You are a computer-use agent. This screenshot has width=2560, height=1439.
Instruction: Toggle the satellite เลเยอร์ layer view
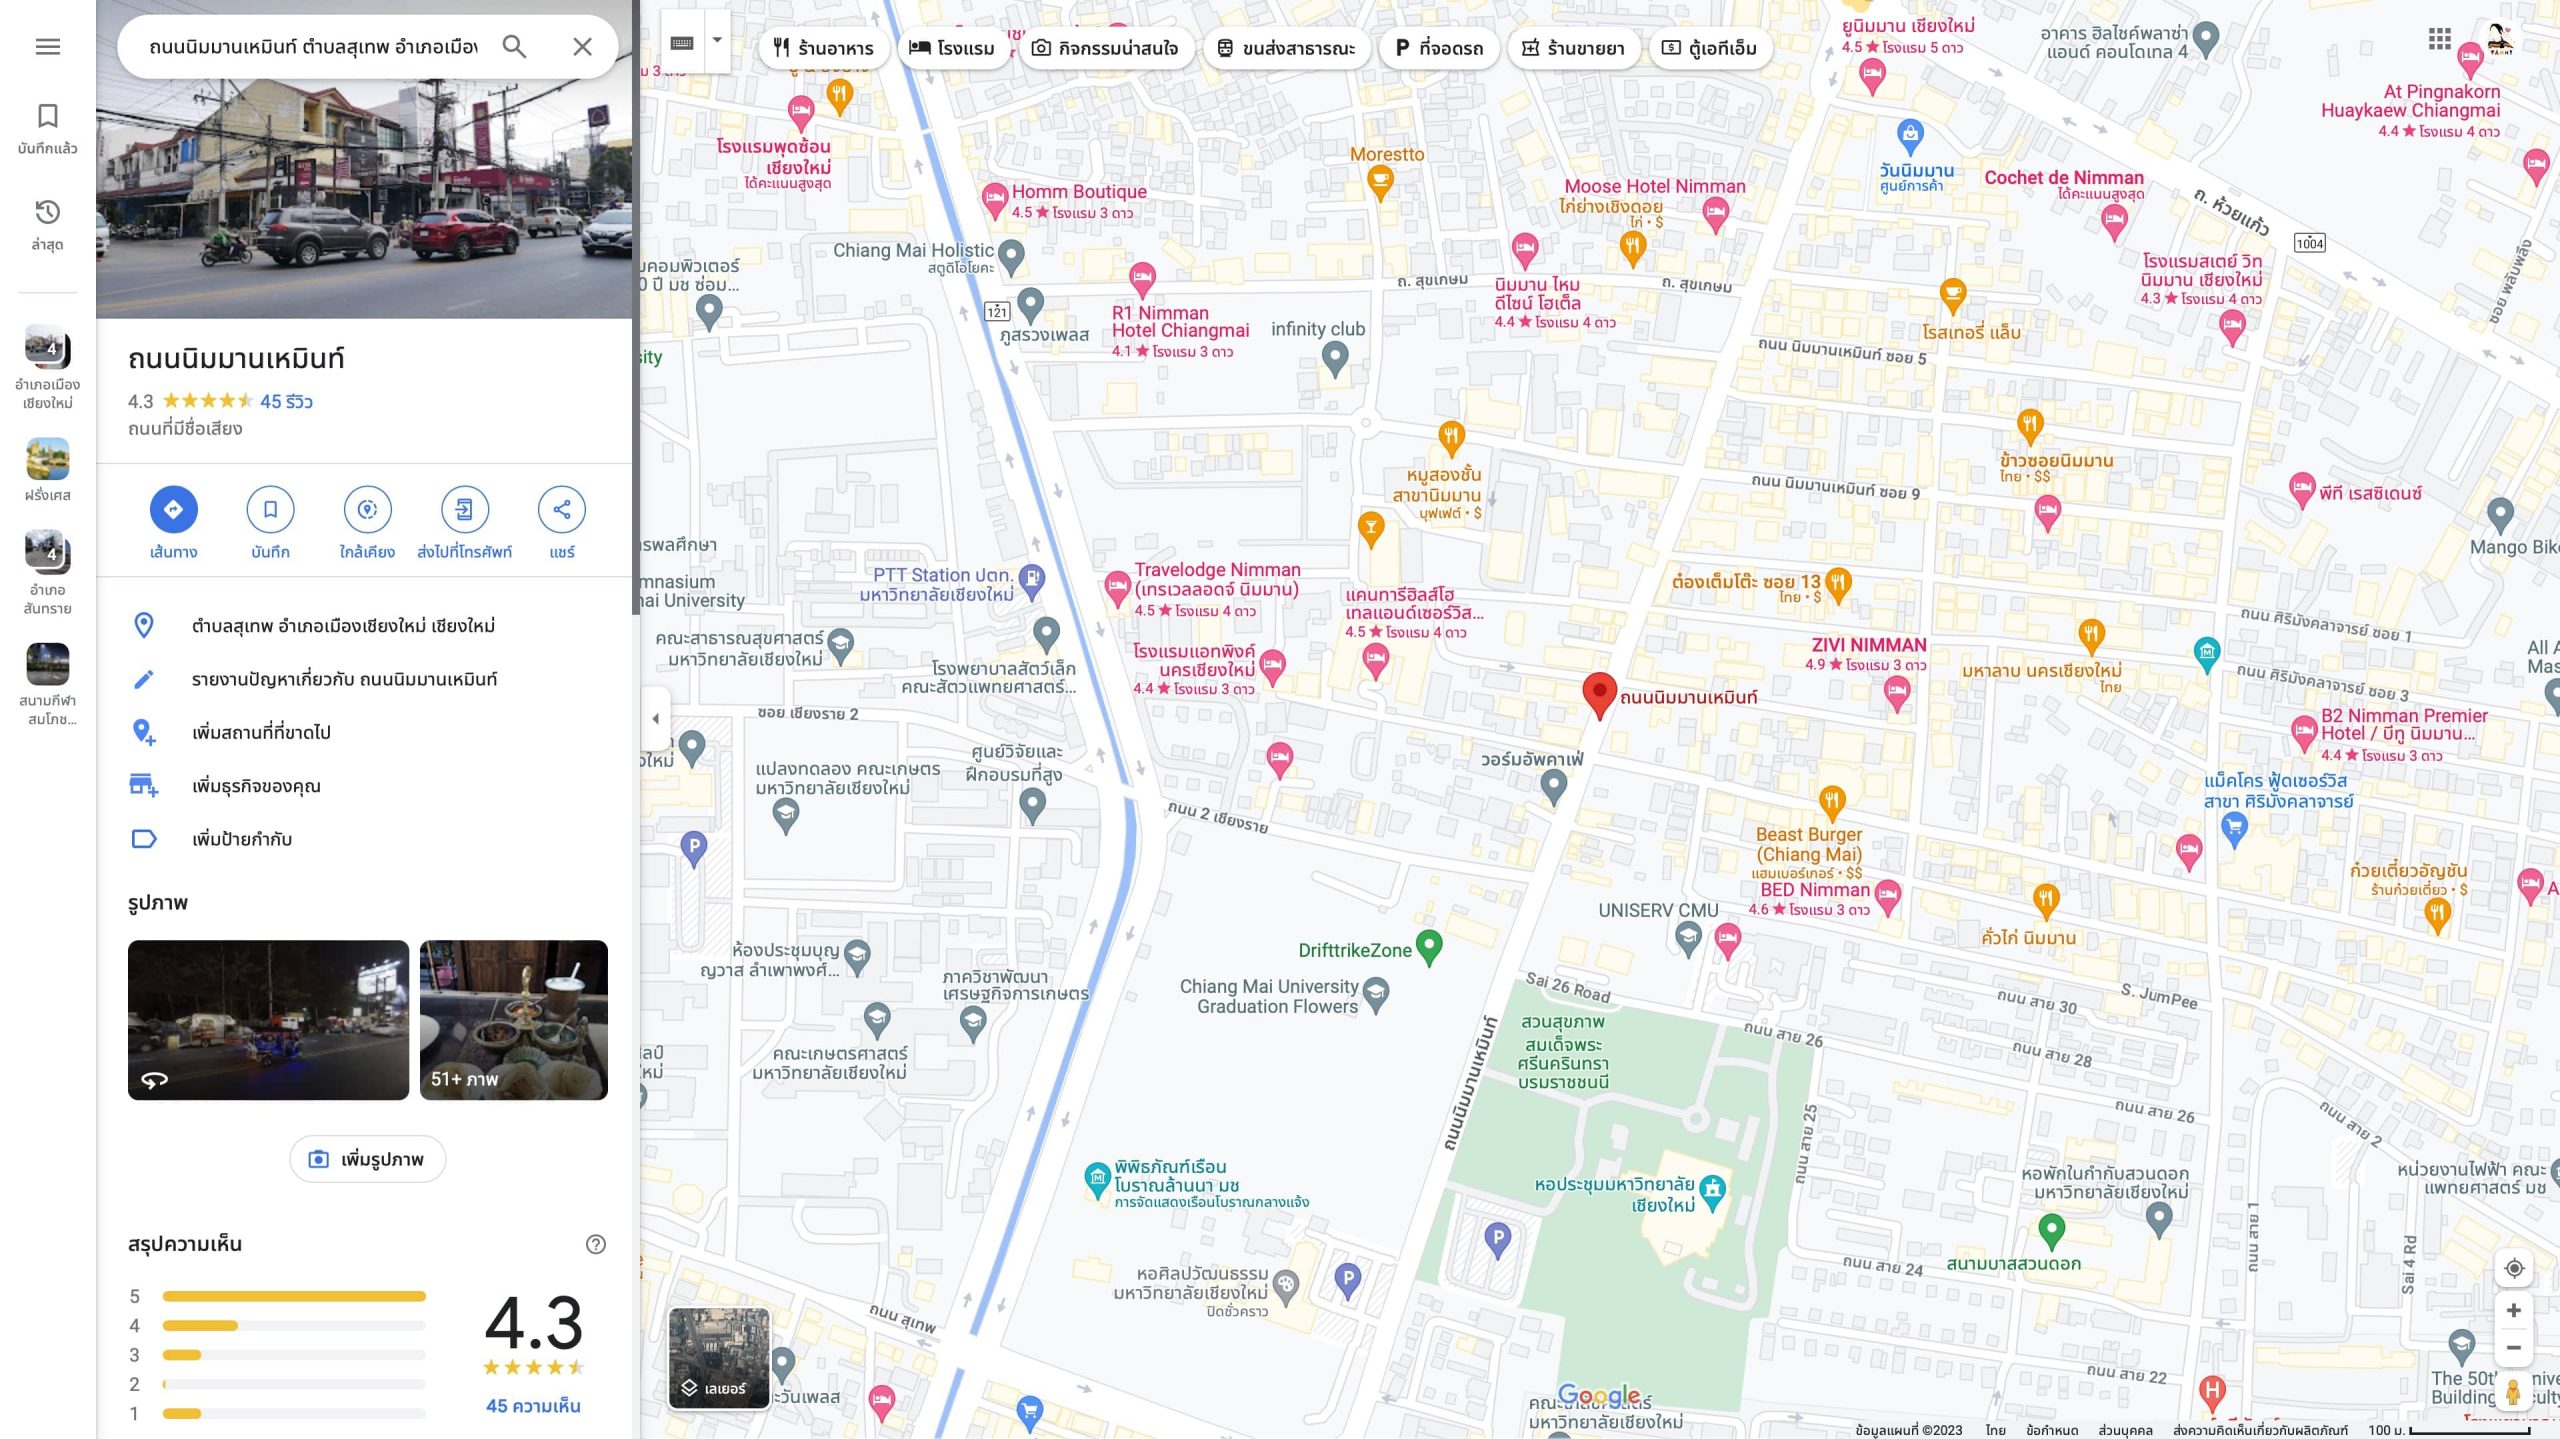(x=719, y=1357)
